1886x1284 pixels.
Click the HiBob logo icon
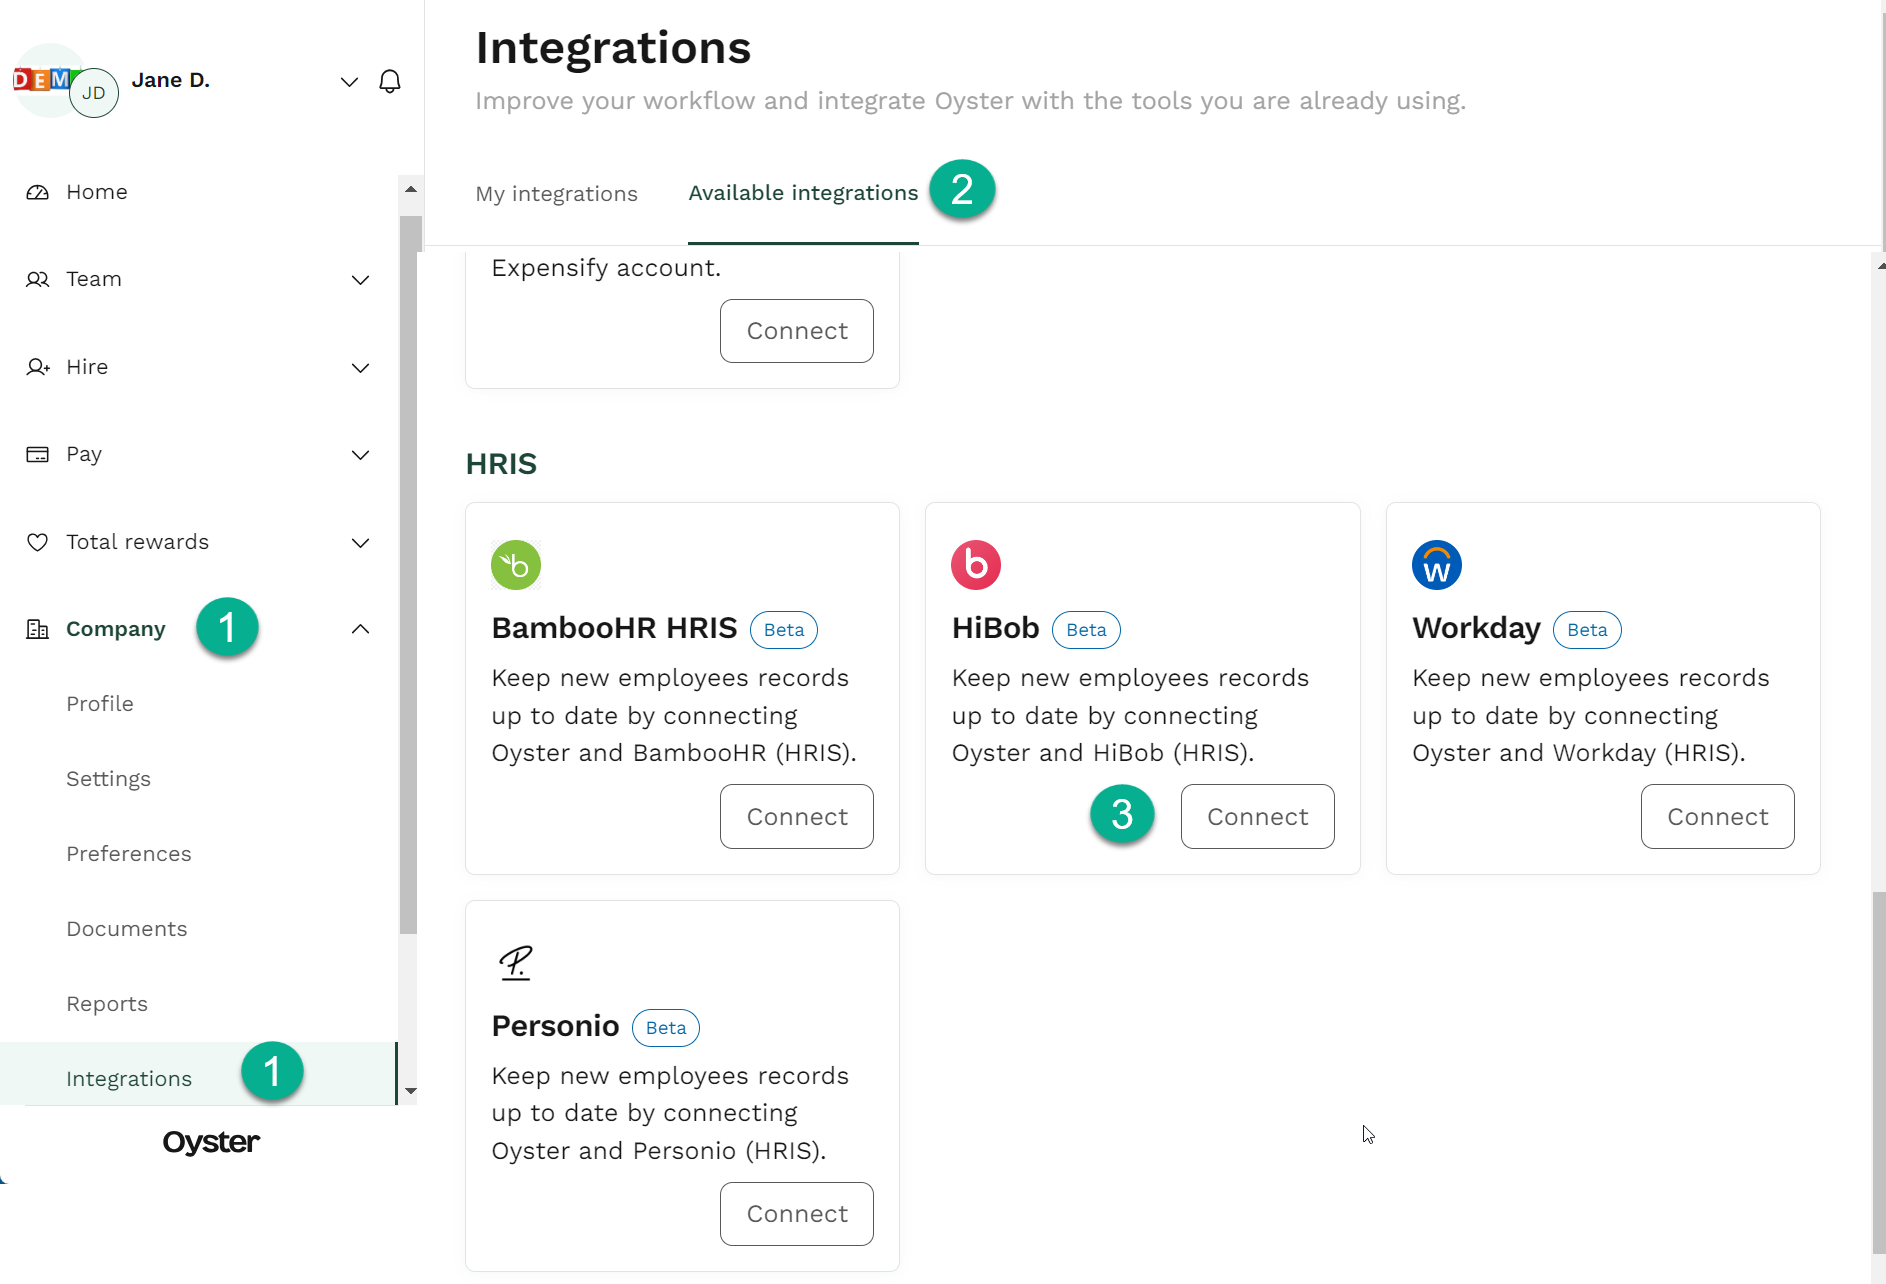coord(976,565)
